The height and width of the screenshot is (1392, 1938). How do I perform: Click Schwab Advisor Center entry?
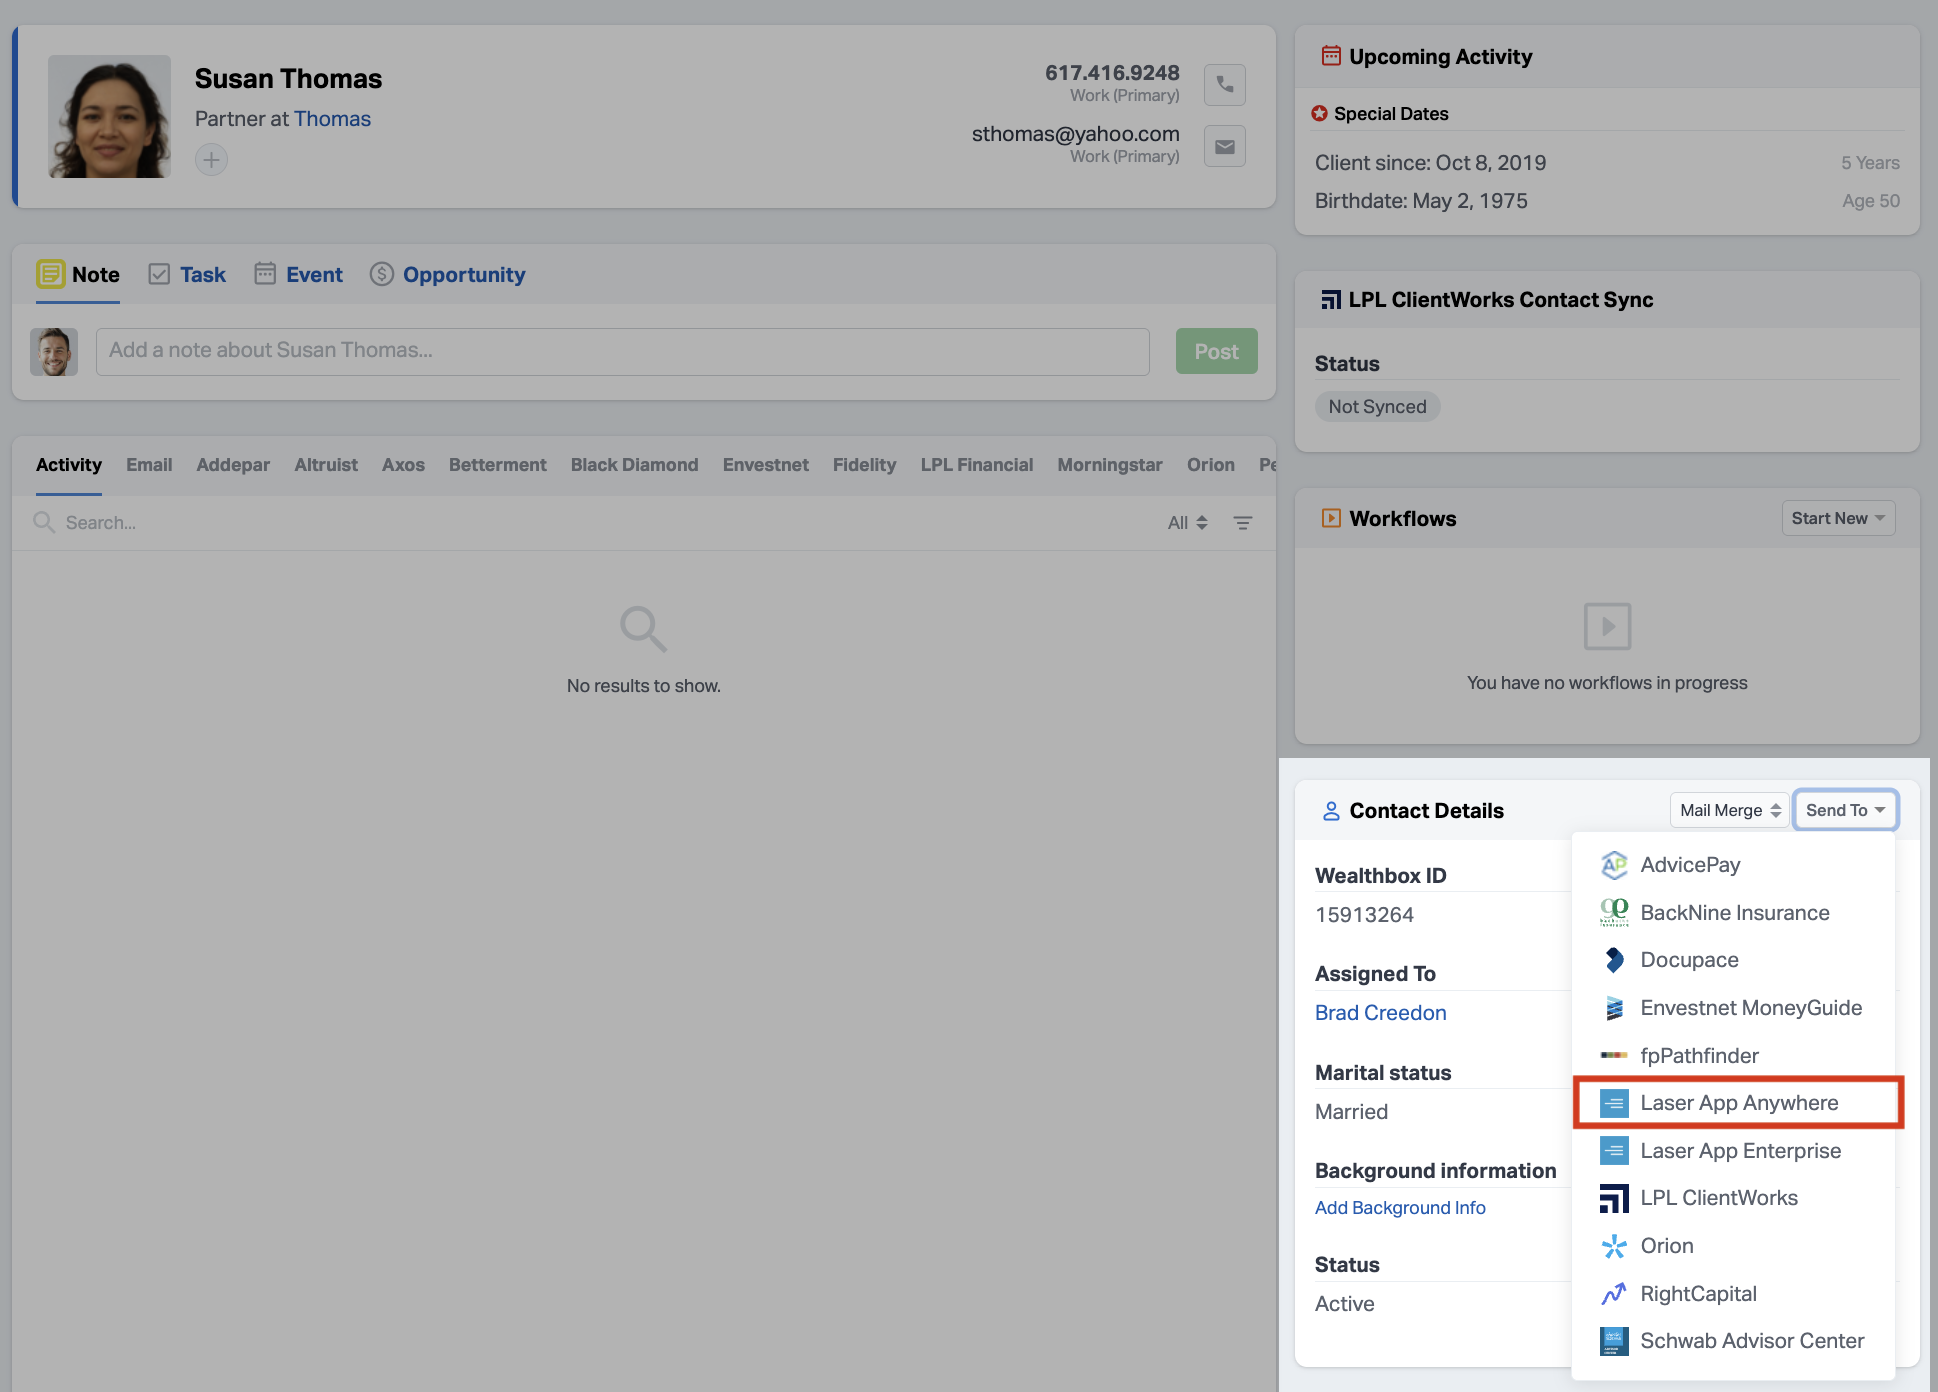point(1751,1341)
